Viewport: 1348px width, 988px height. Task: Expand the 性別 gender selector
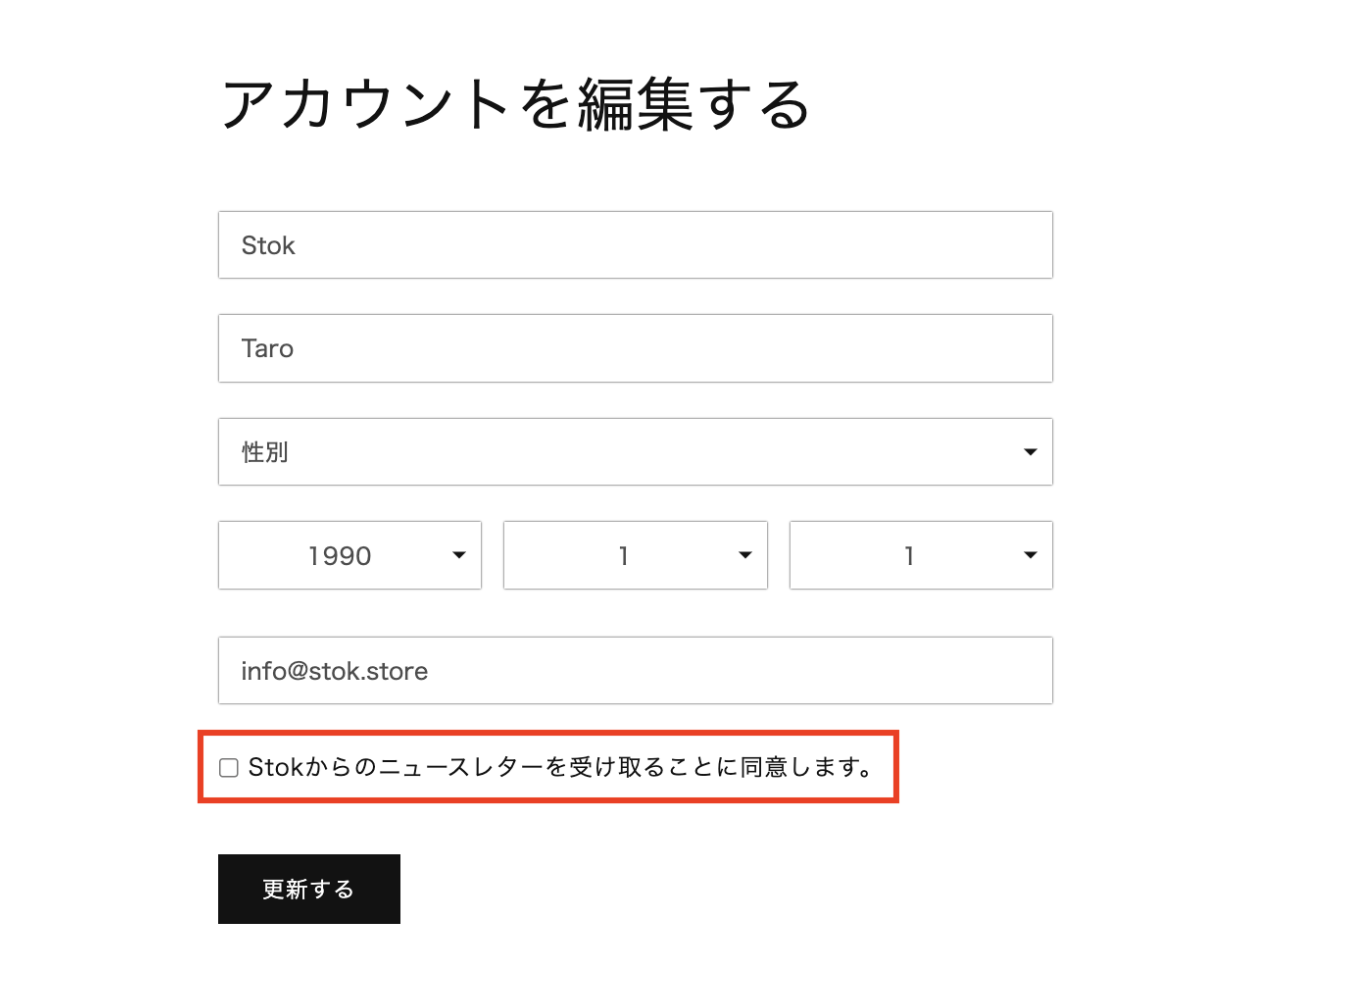(x=635, y=452)
